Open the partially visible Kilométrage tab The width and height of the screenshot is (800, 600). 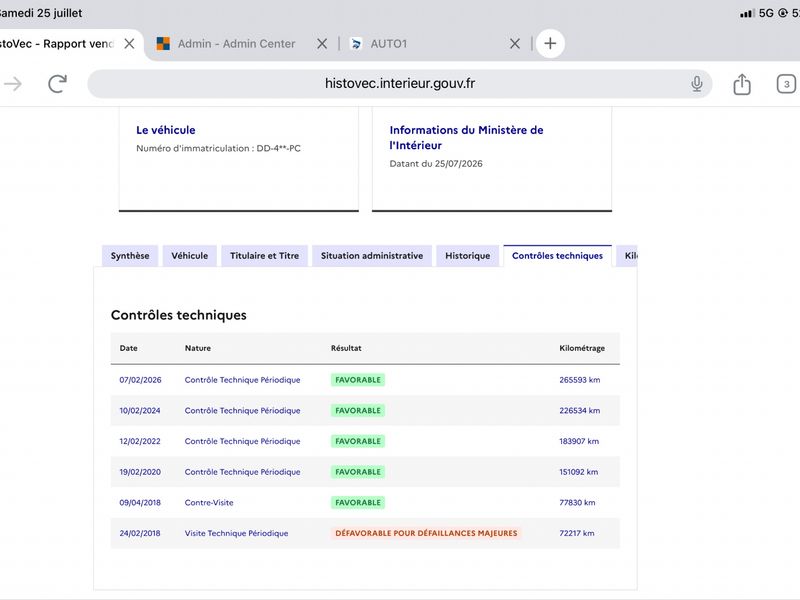(x=628, y=256)
